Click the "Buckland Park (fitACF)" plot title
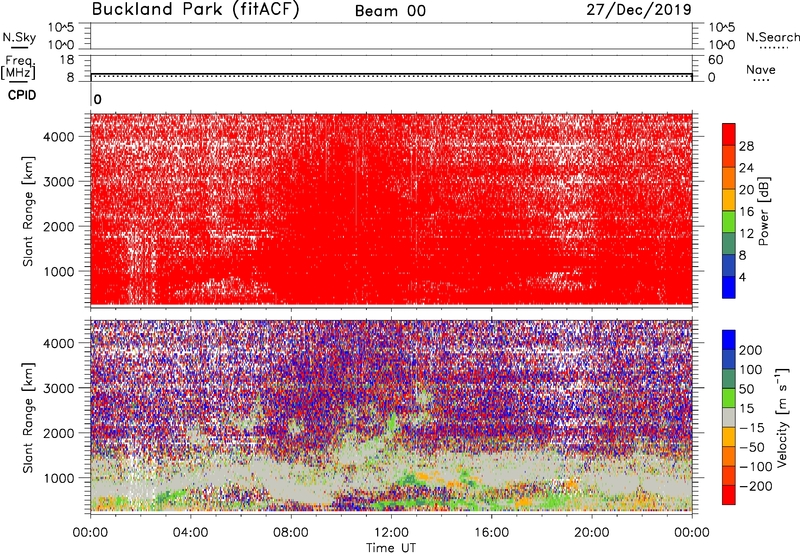This screenshot has width=800, height=554. [x=195, y=9]
